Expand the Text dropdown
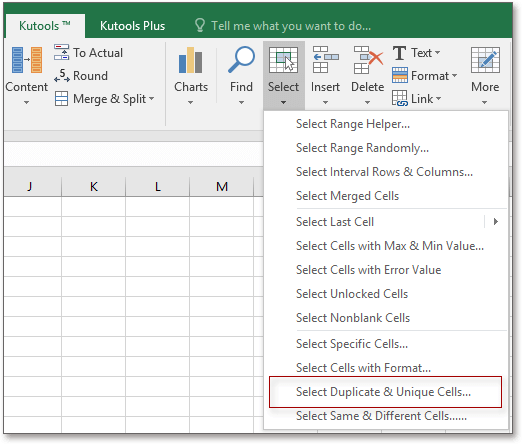Viewport: 522px width, 444px height. (x=437, y=53)
